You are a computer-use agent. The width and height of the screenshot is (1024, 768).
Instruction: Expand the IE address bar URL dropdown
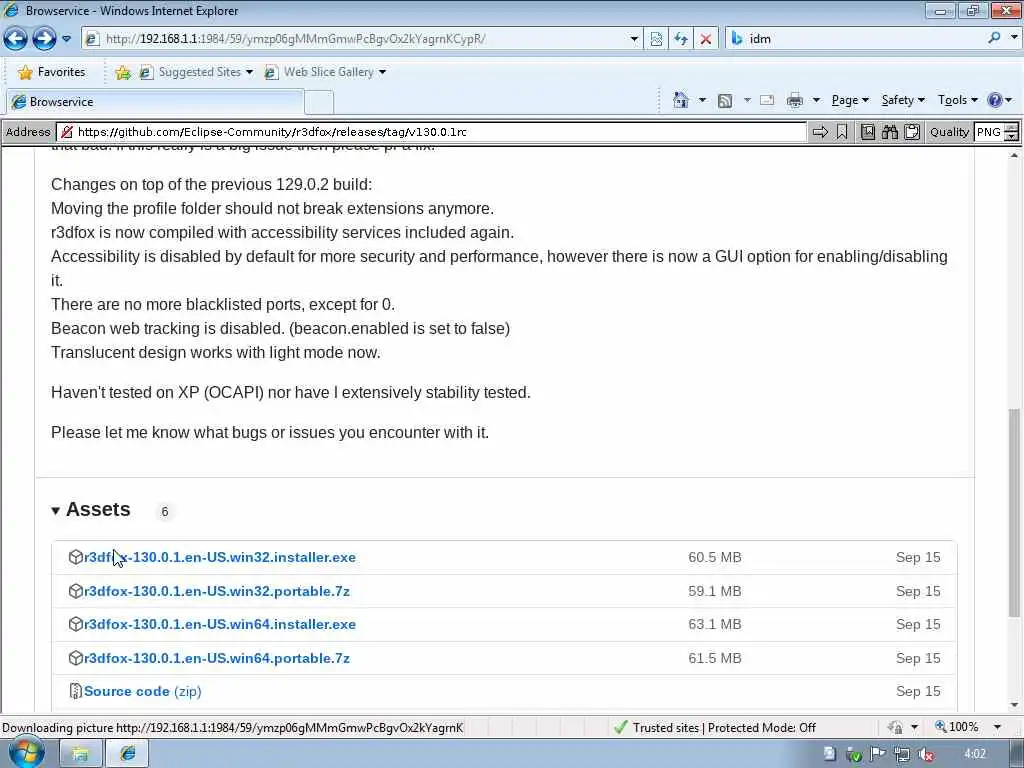(x=633, y=39)
